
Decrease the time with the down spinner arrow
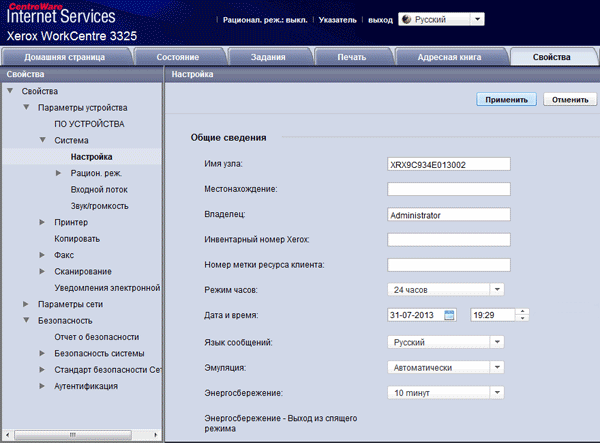pos(522,318)
